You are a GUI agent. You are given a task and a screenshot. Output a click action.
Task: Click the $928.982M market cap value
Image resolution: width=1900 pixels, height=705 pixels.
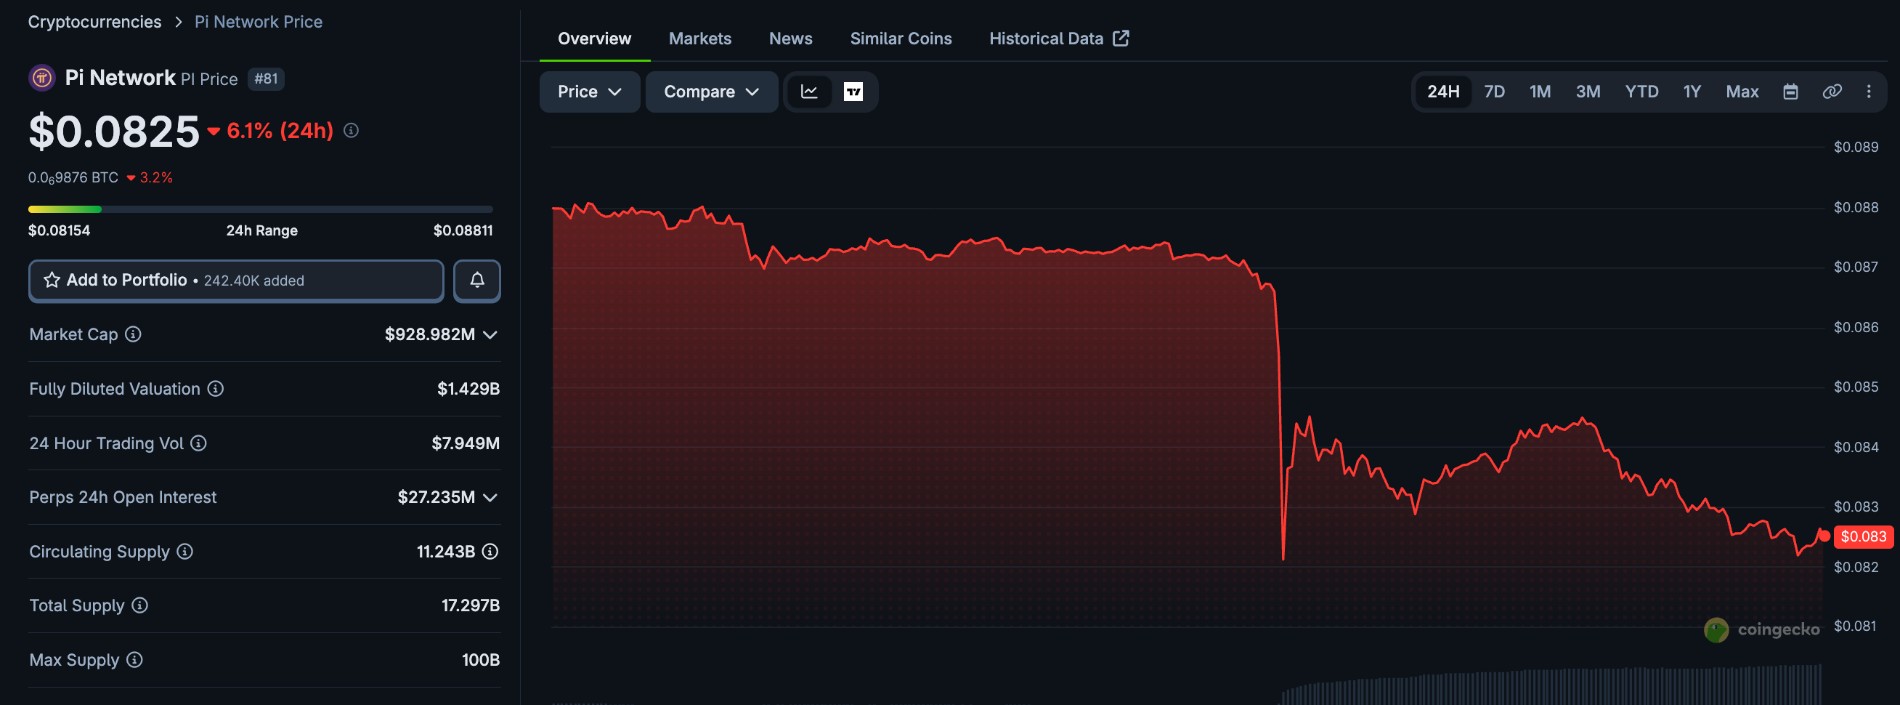point(430,334)
